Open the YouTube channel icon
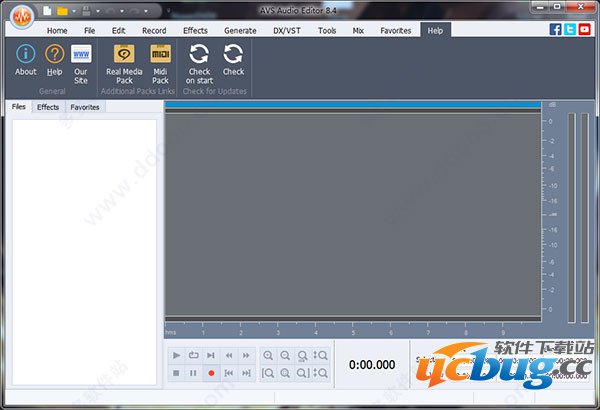The height and width of the screenshot is (410, 600). 584,29
